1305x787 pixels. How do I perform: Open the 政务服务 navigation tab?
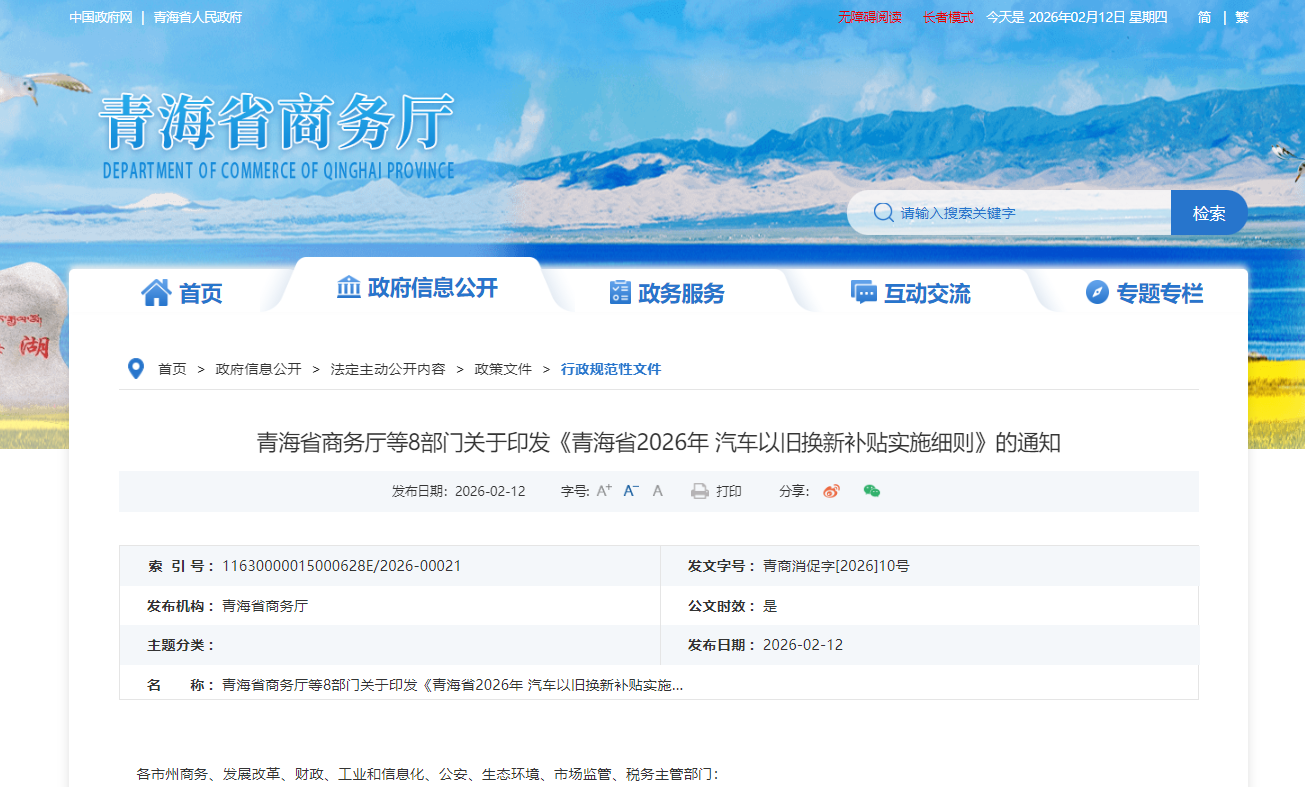pyautogui.click(x=667, y=293)
